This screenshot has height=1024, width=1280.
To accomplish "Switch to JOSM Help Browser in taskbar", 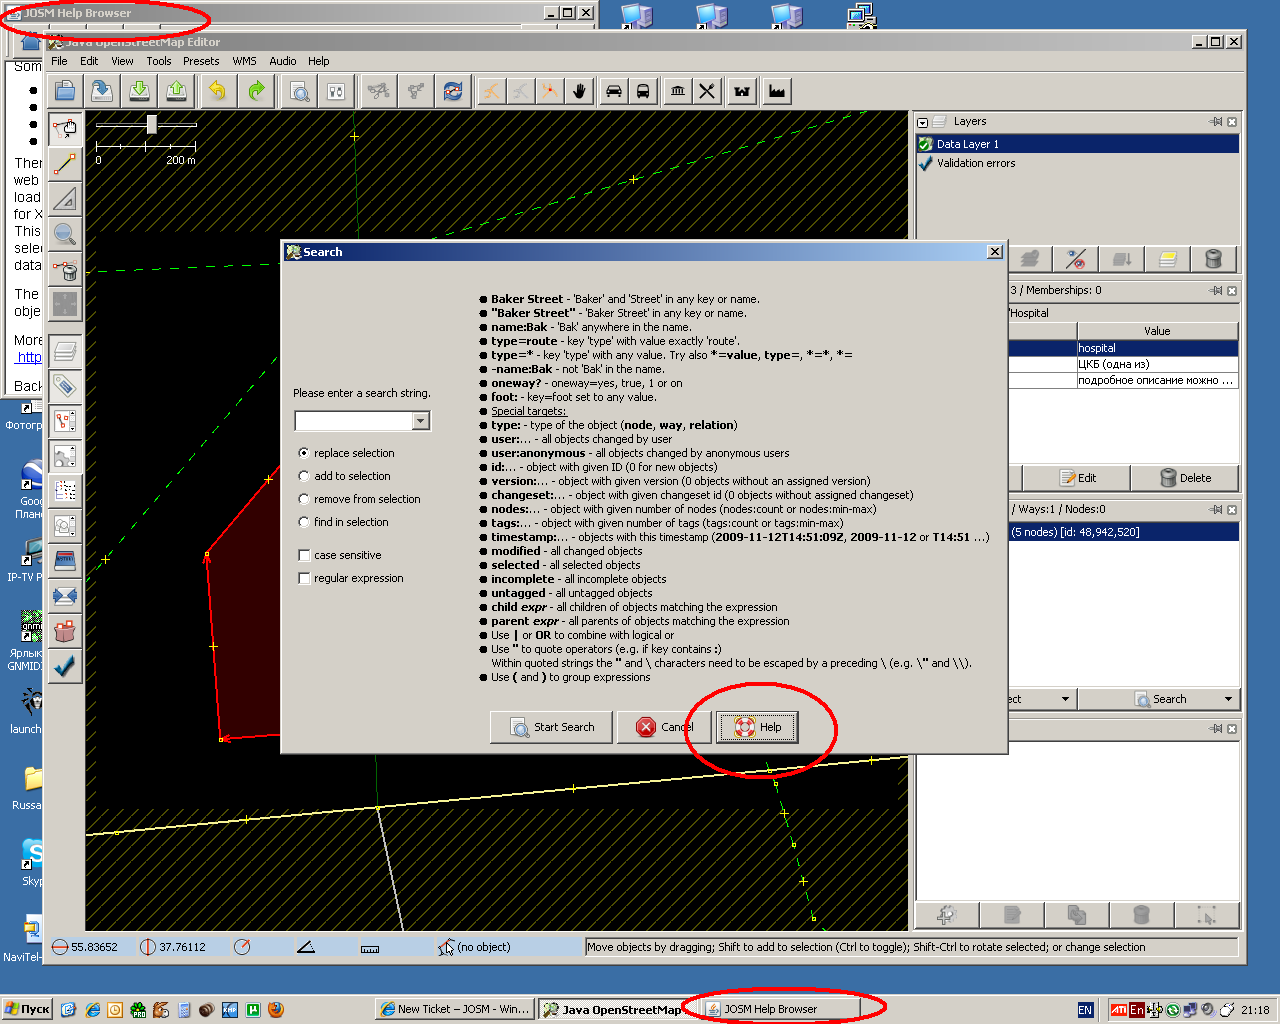I will 770,1009.
